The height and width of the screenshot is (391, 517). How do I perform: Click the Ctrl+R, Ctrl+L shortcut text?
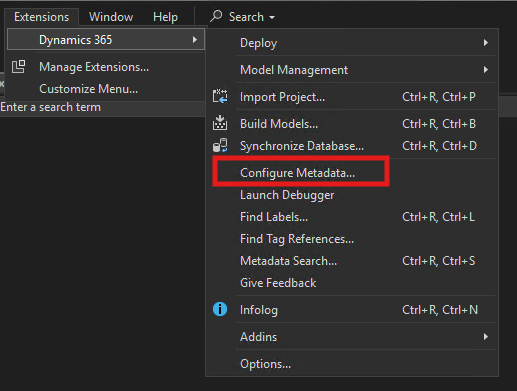point(438,217)
